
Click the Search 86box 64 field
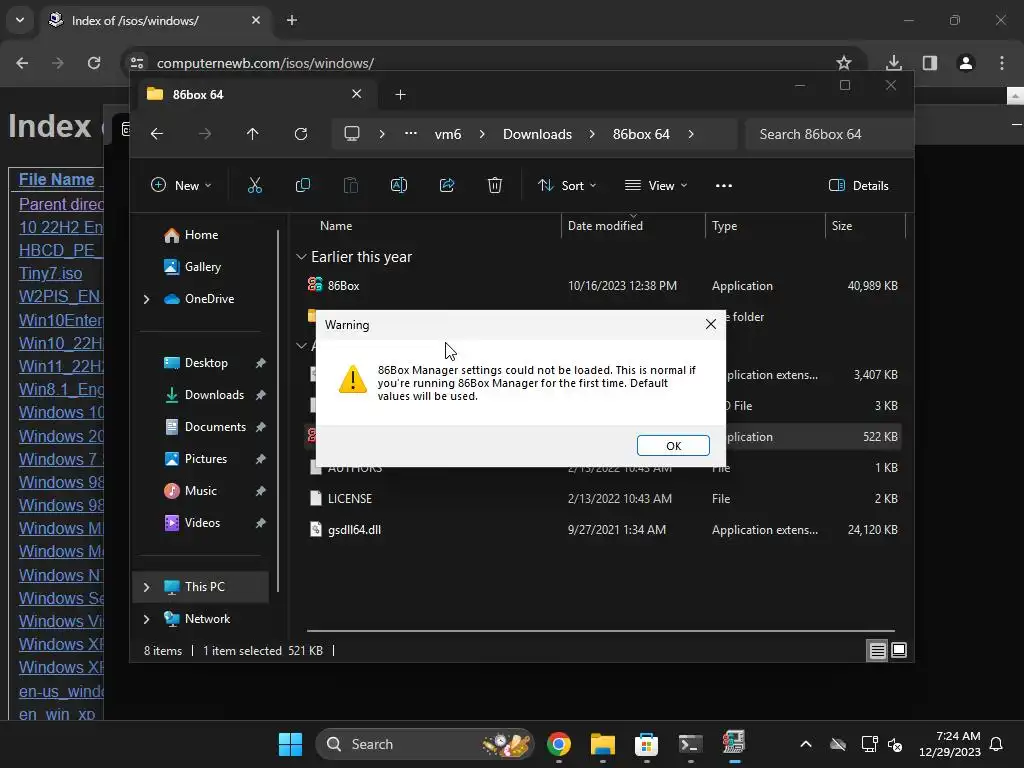pyautogui.click(x=828, y=134)
